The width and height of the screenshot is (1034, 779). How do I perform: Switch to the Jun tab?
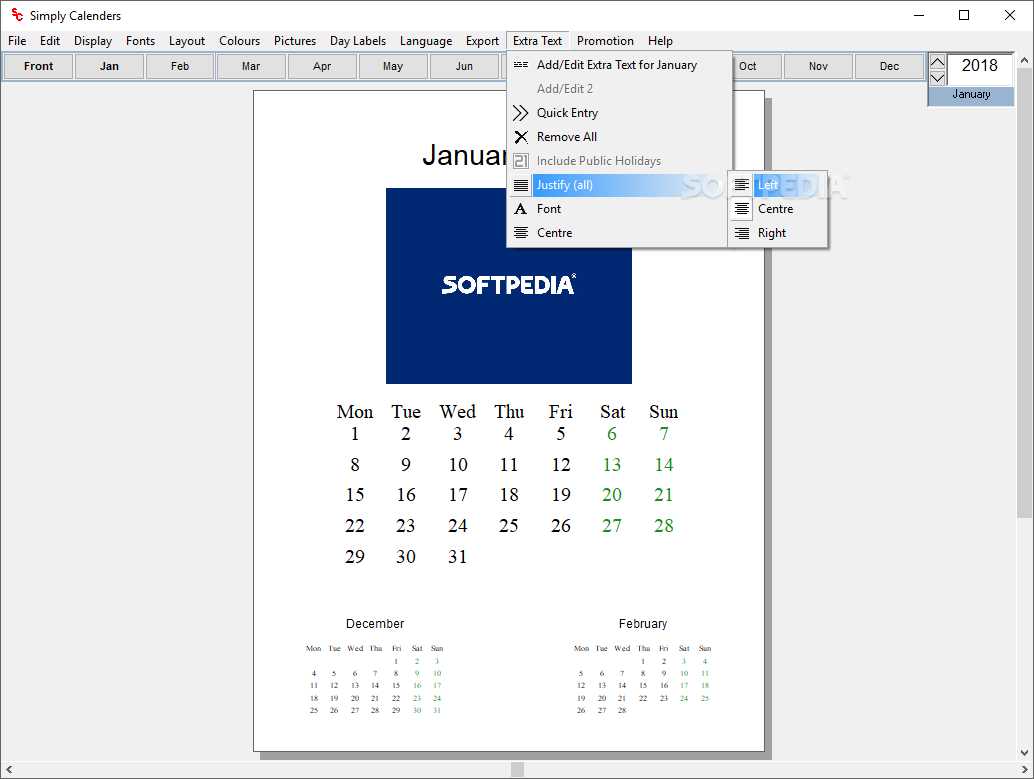point(464,66)
